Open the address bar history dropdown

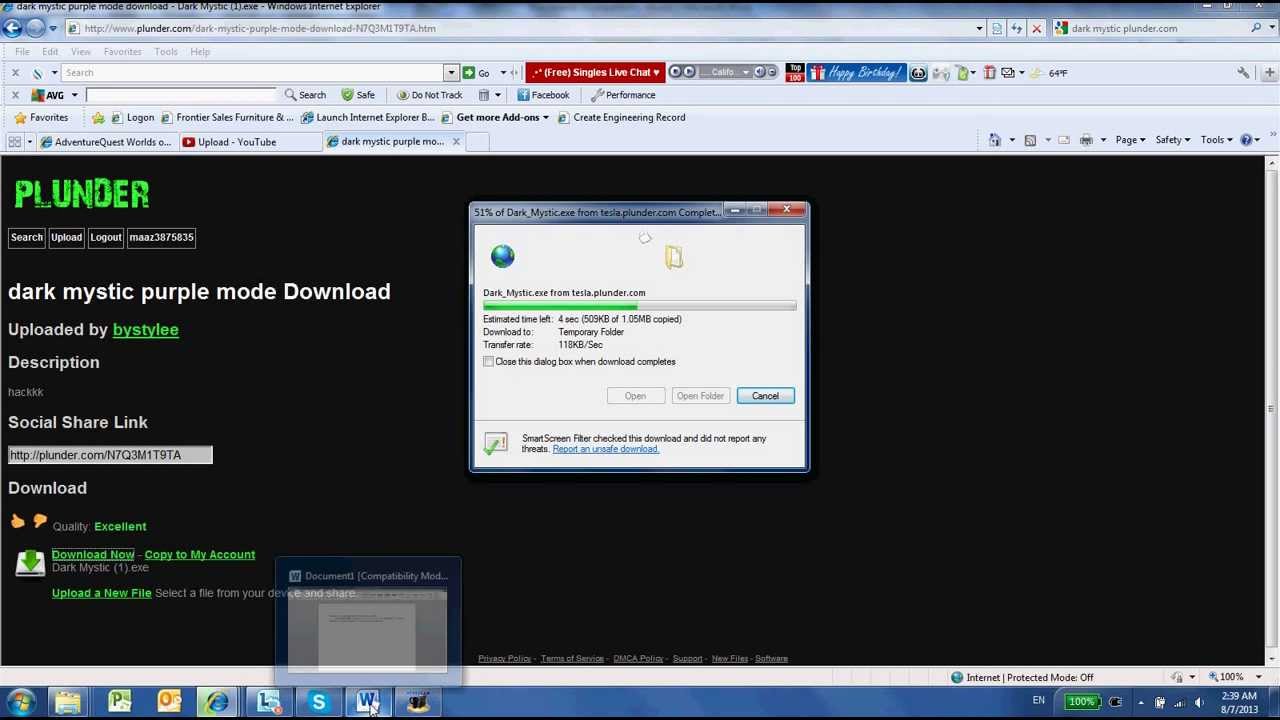click(979, 28)
